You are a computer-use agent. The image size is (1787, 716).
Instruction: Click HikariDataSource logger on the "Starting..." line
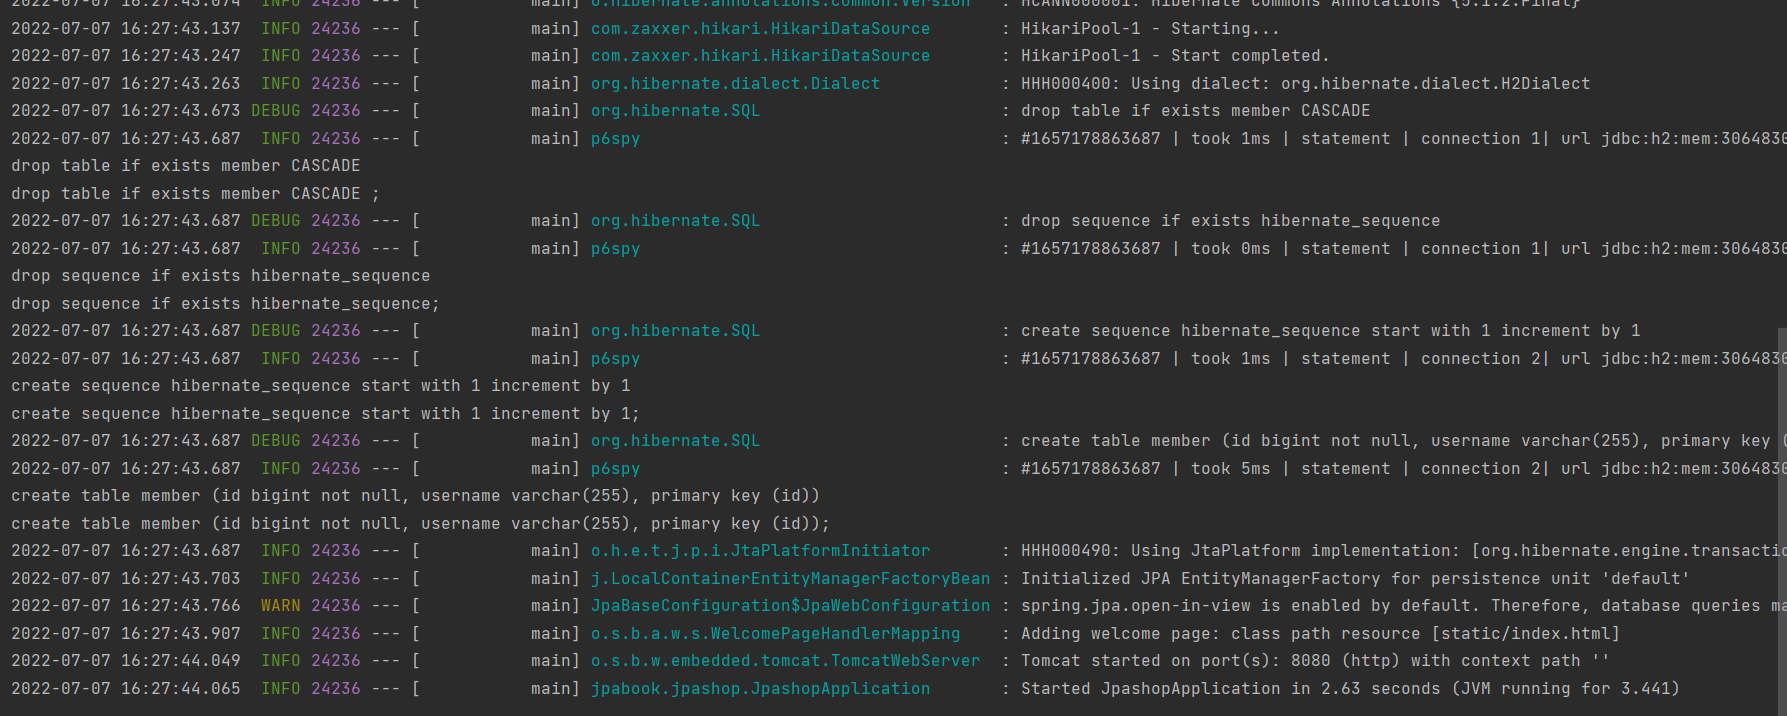coord(760,29)
